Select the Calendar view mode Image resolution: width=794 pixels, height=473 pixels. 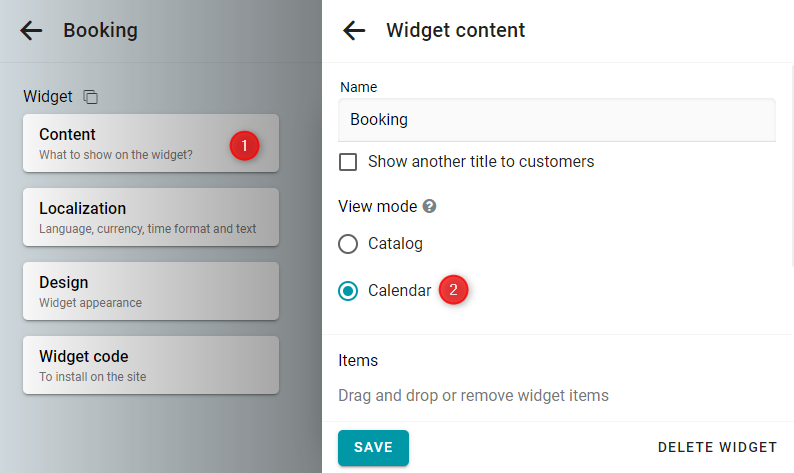point(348,291)
